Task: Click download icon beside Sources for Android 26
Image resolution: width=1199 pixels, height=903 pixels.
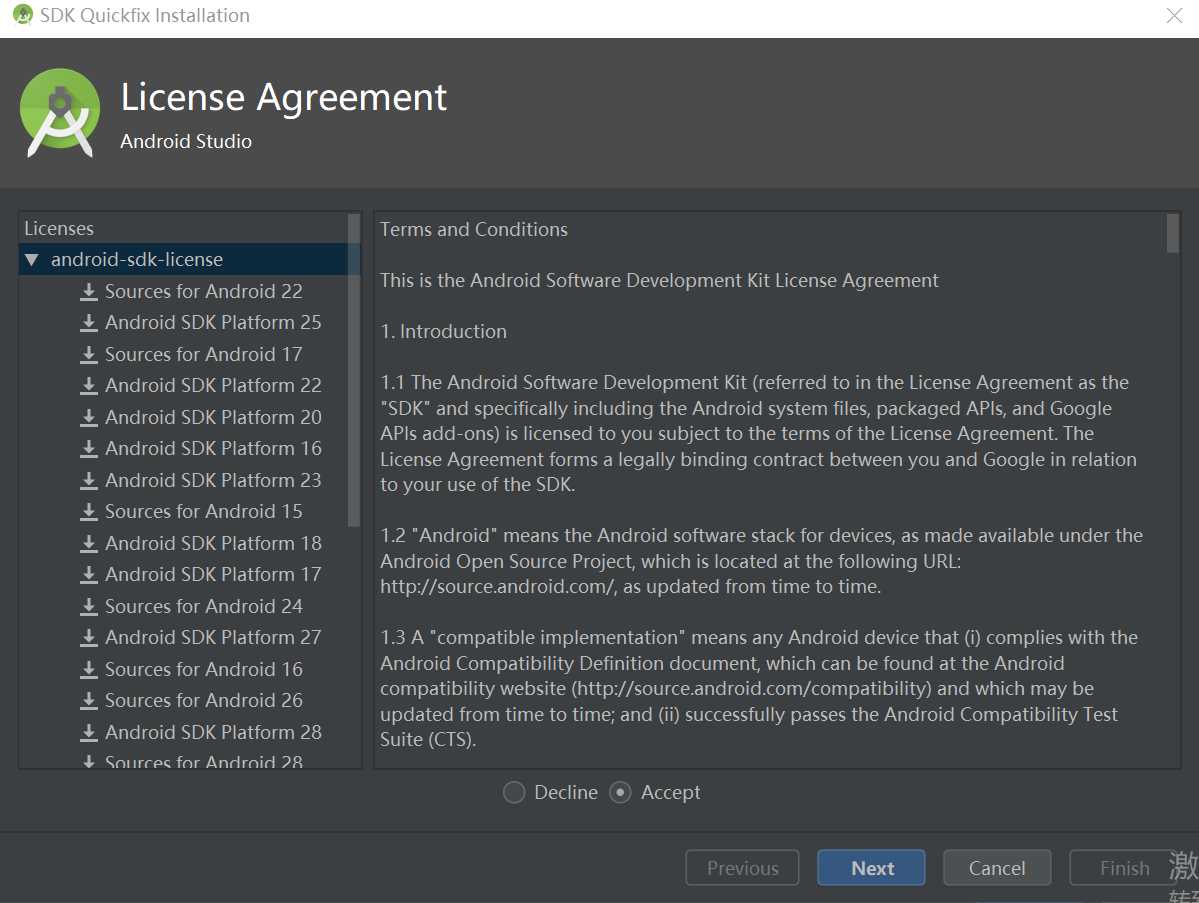Action: [x=89, y=700]
